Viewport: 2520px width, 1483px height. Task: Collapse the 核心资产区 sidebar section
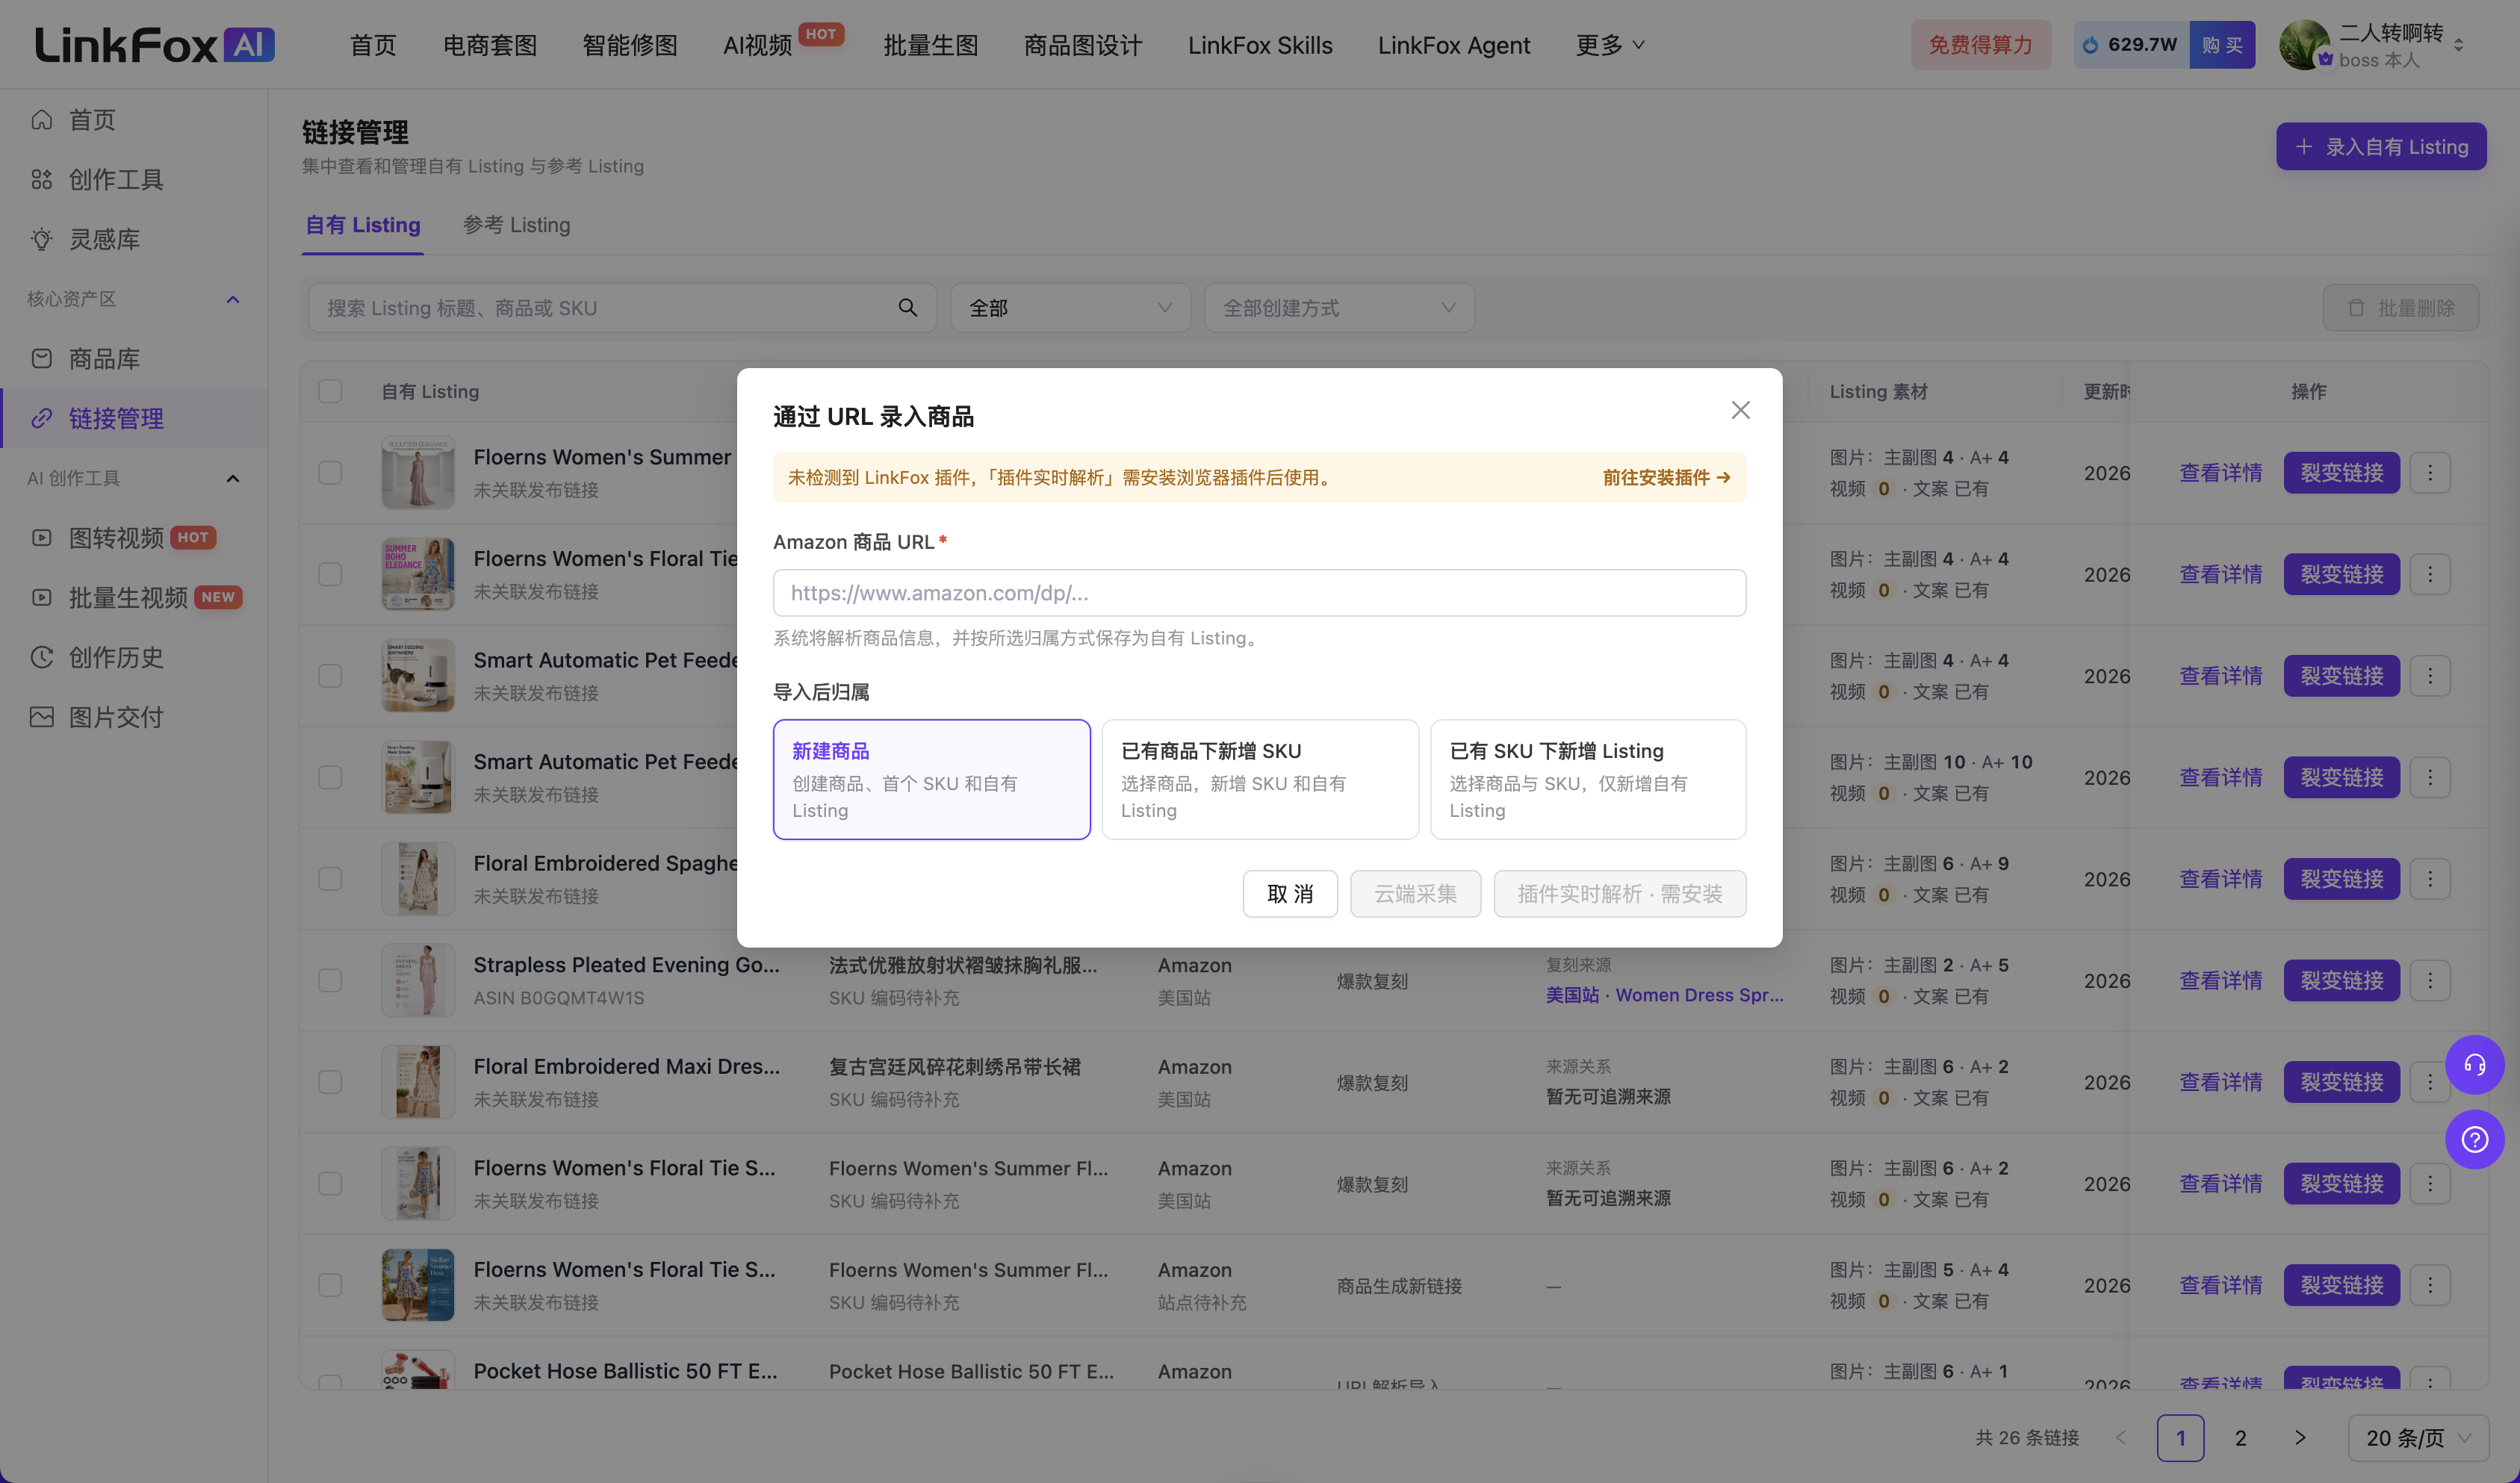click(233, 299)
